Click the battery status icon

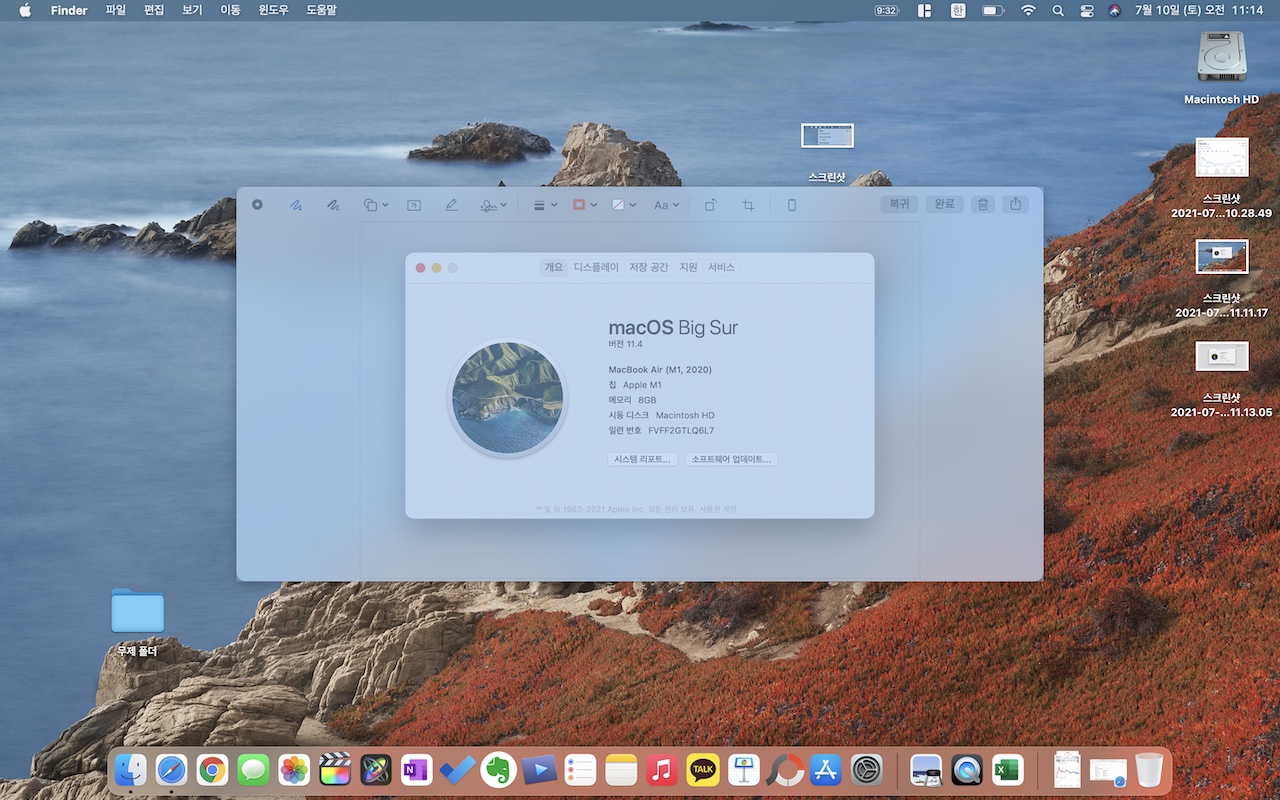pyautogui.click(x=992, y=10)
